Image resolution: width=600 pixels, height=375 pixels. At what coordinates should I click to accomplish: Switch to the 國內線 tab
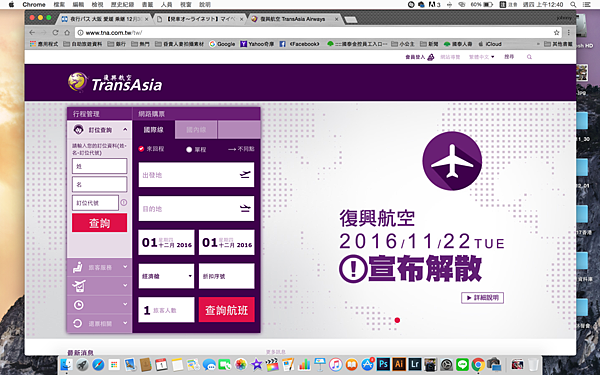pyautogui.click(x=196, y=130)
